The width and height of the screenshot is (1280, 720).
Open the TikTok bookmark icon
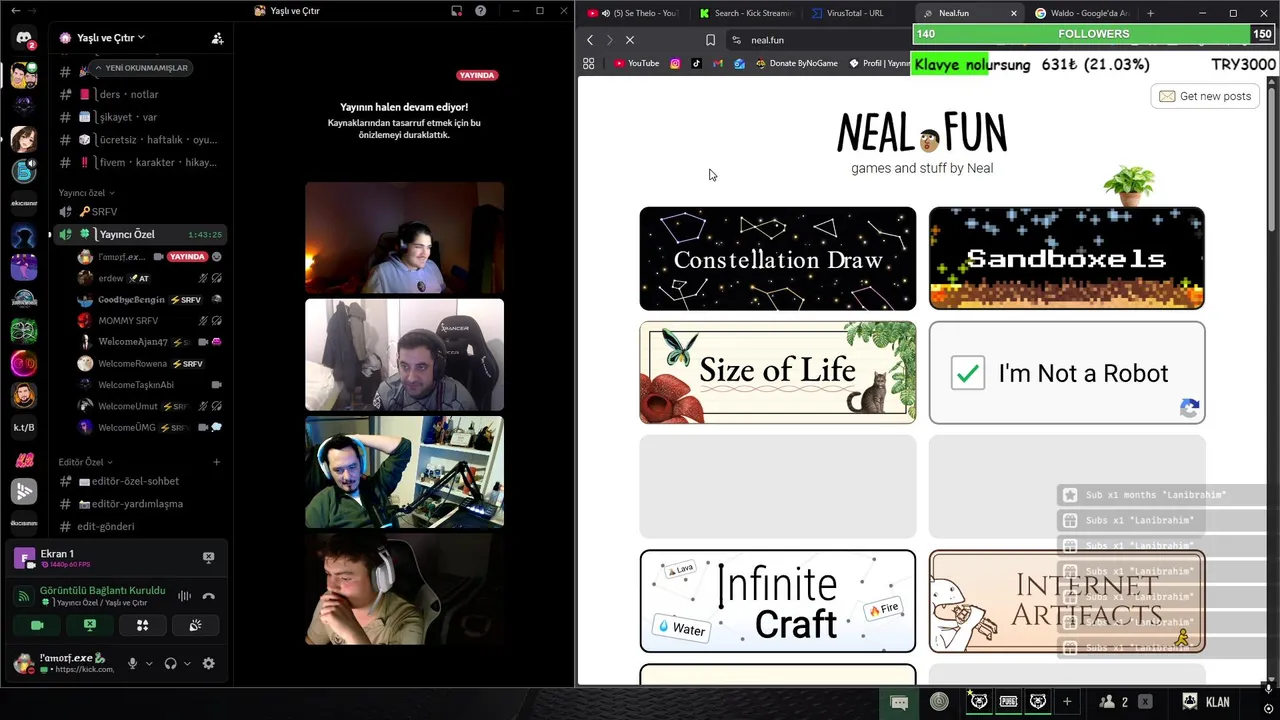[696, 63]
